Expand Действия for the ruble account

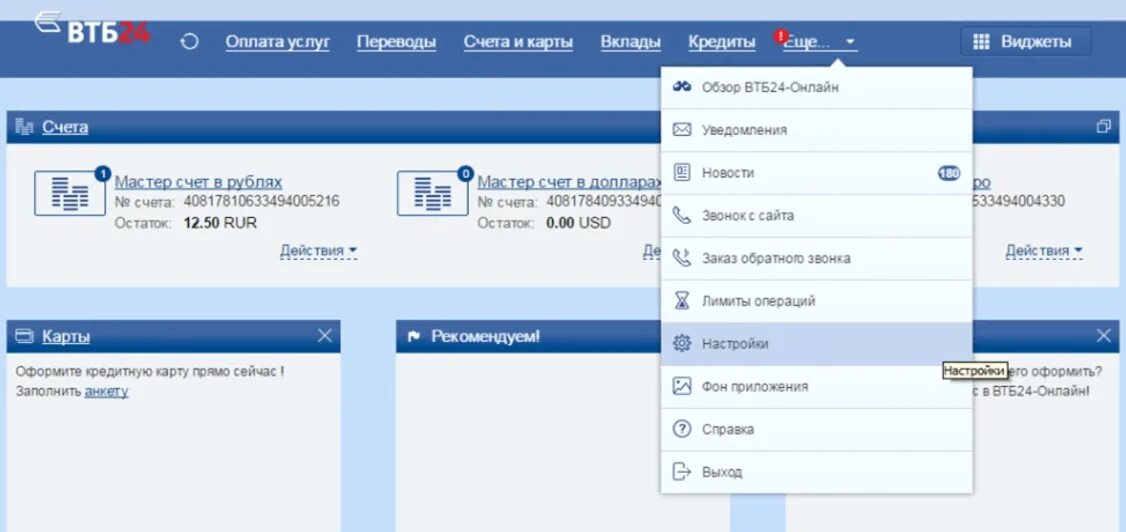pyautogui.click(x=319, y=251)
